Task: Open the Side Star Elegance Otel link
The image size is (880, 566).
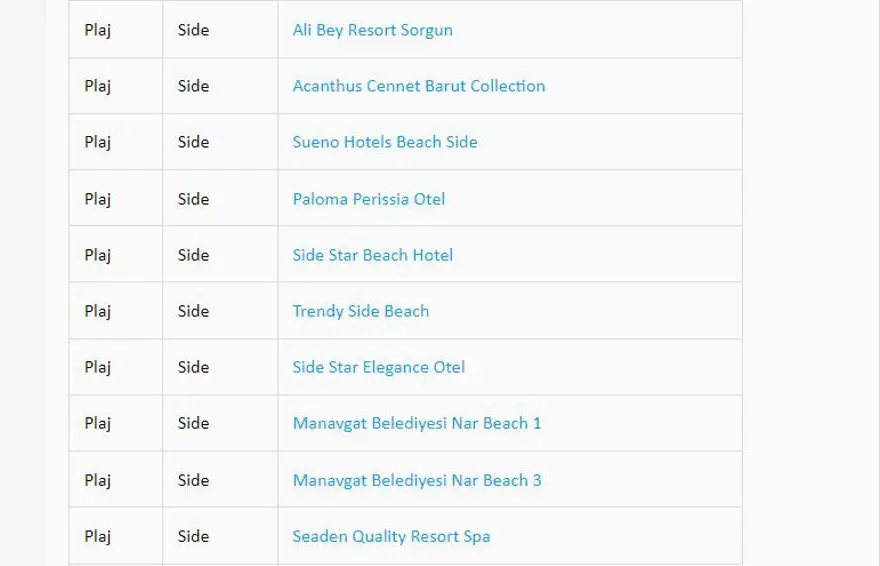Action: [378, 367]
